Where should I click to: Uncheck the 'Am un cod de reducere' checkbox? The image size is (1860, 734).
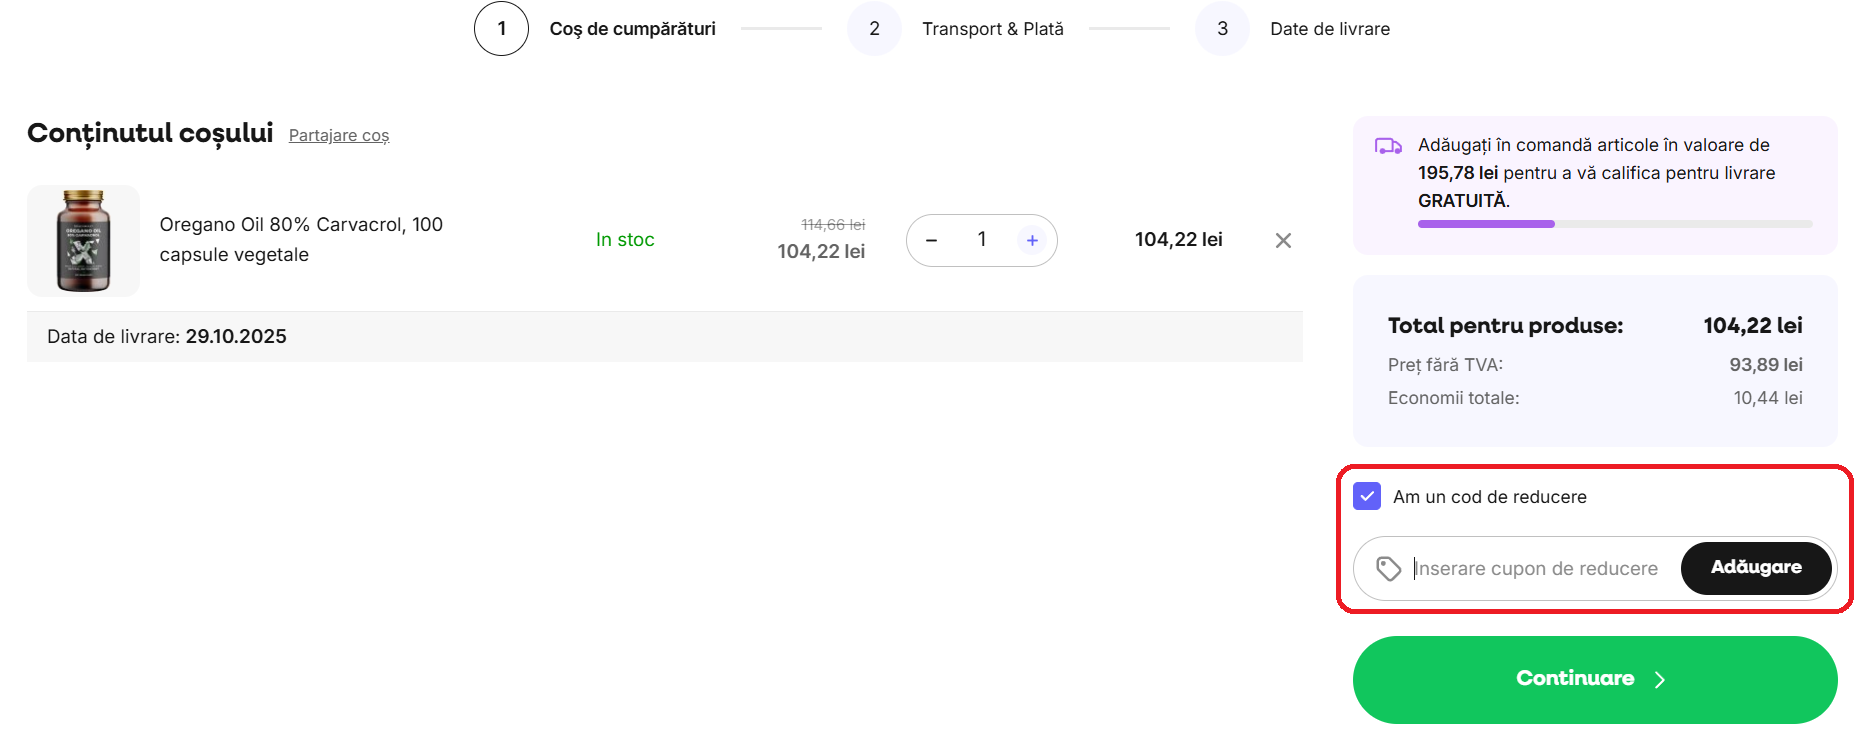(1366, 497)
